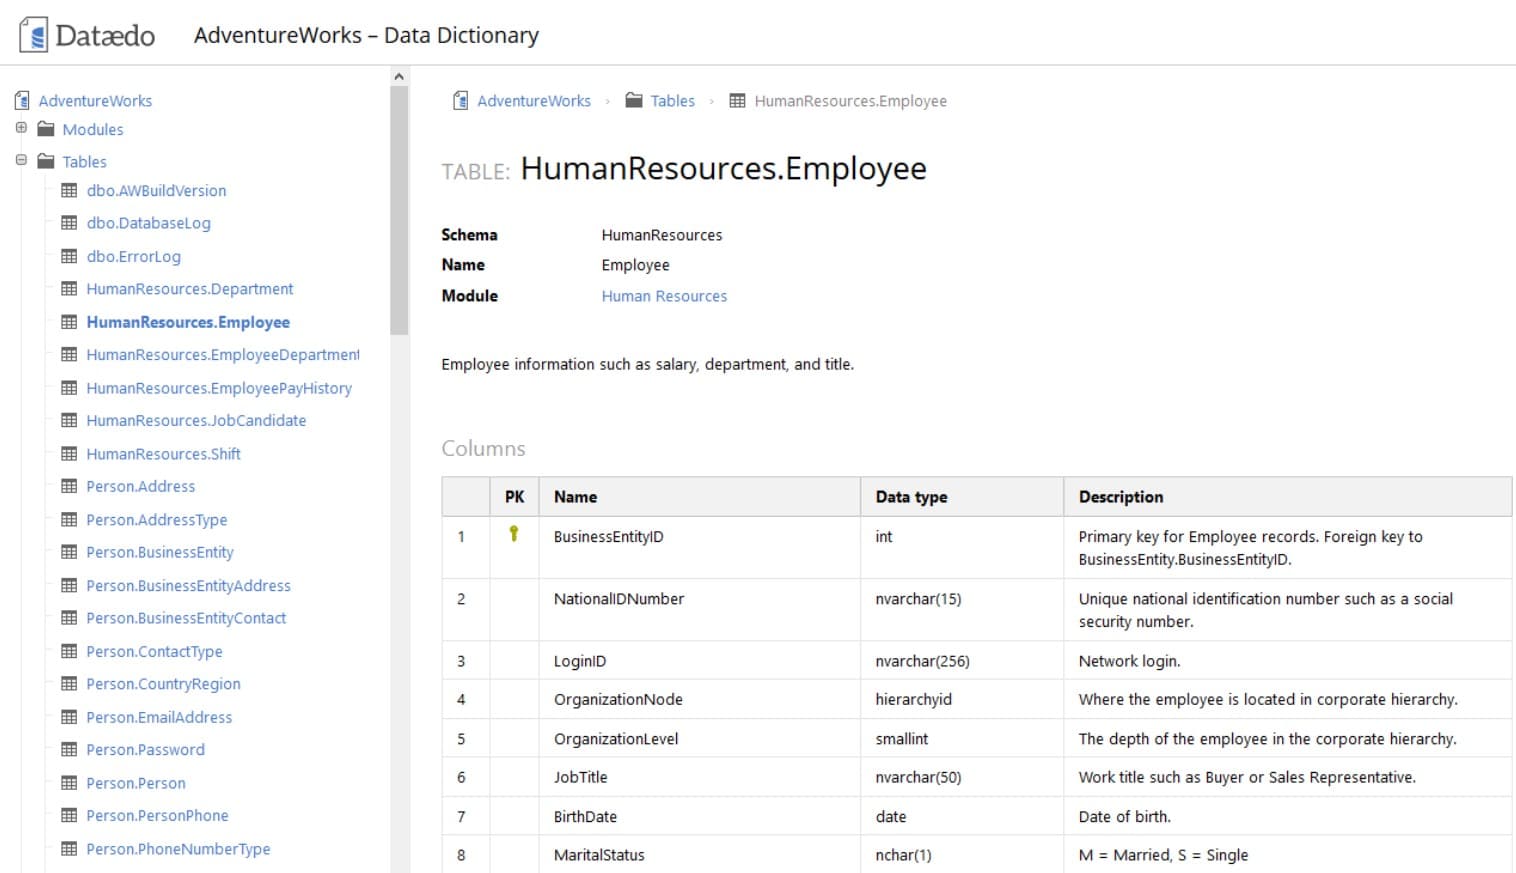Click the breadcrumb table icon for HumanResources.Employee

737,100
